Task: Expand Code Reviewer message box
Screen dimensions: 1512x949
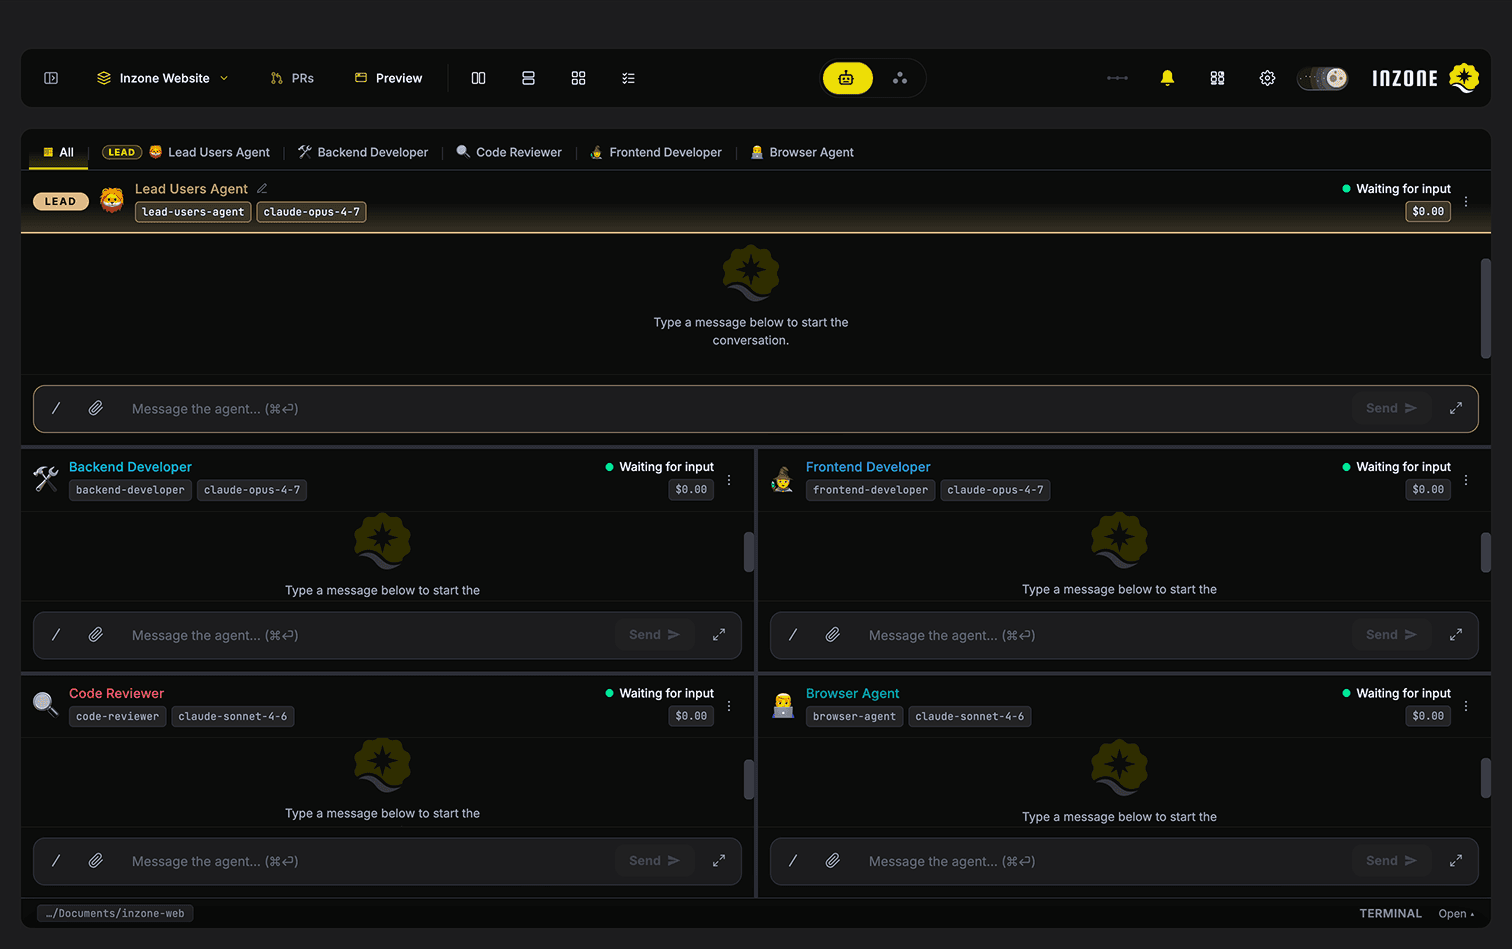Action: coord(719,861)
